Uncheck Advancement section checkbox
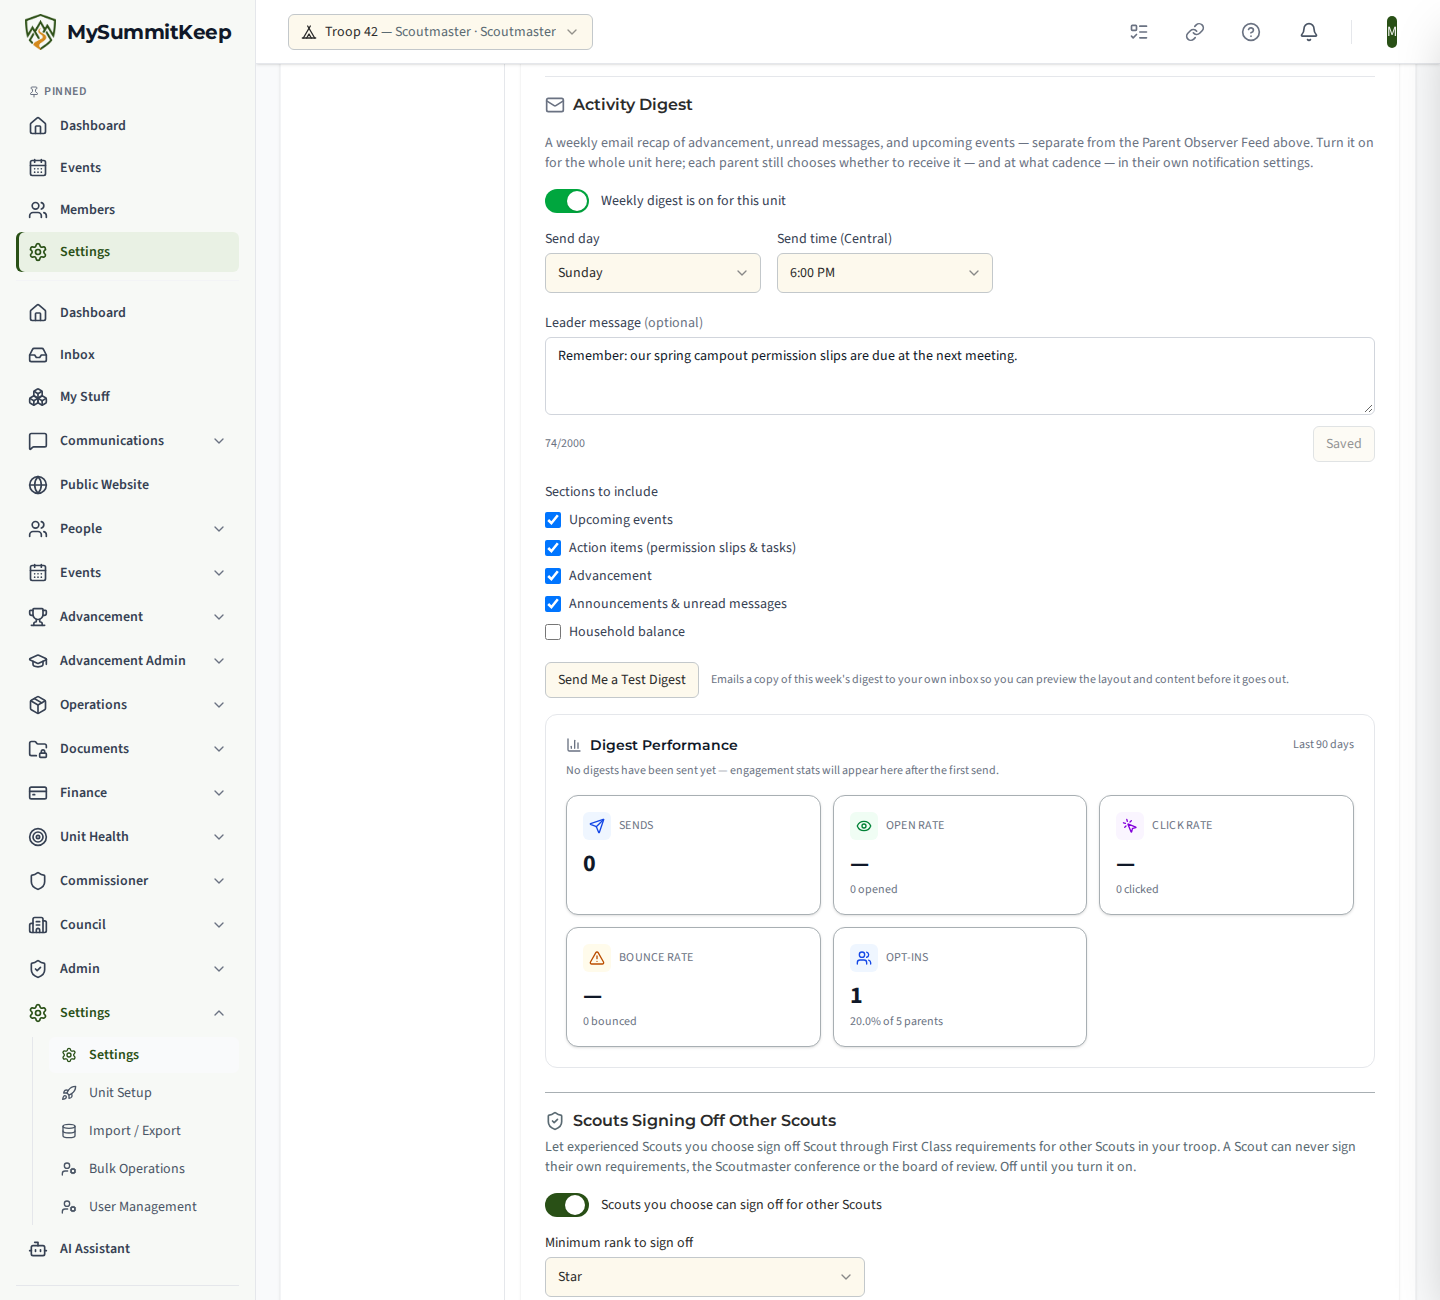The height and width of the screenshot is (1300, 1440). point(553,576)
